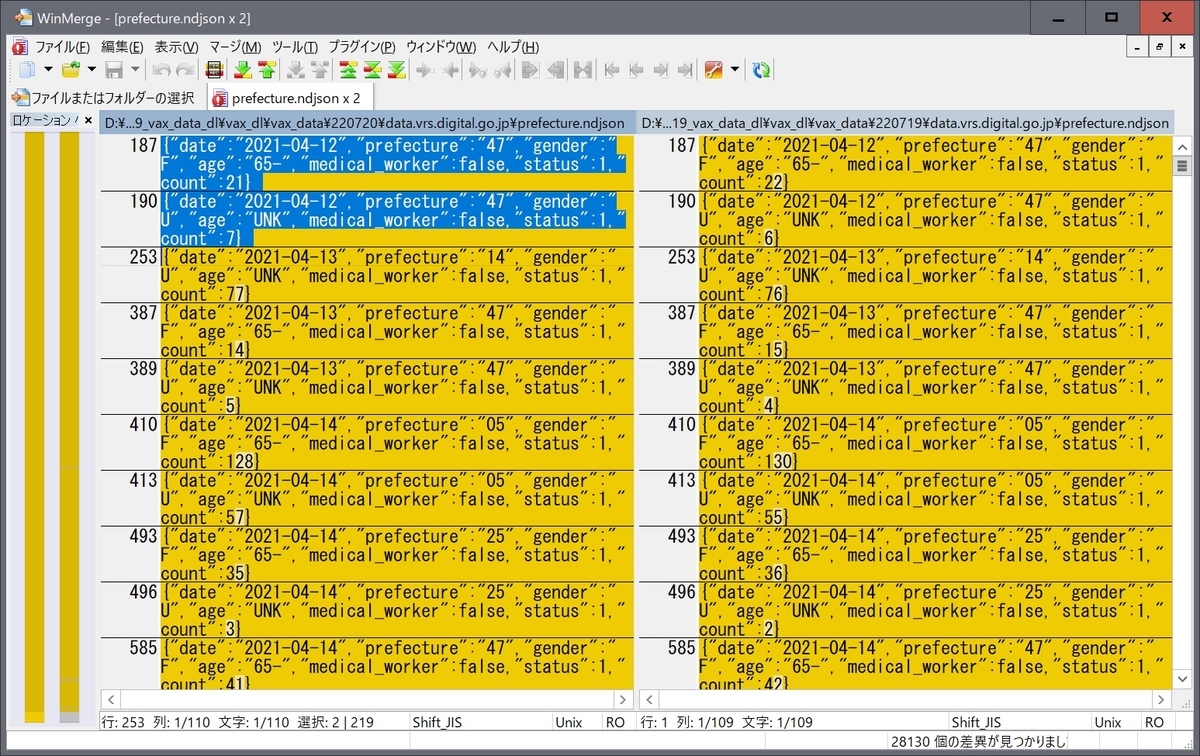Click the WinMerge document icon in menu bar
Screen dimensions: 1200x756
pyautogui.click(x=18, y=47)
